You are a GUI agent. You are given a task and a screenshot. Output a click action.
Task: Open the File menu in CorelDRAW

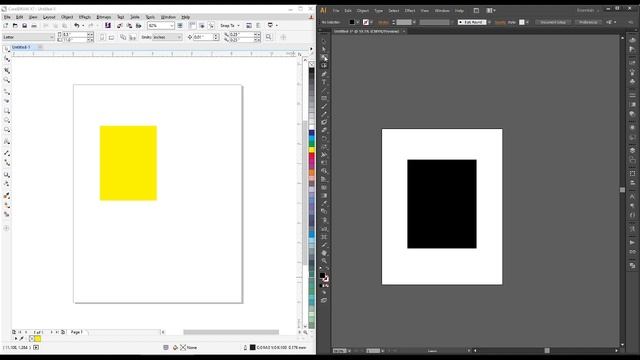(7, 17)
